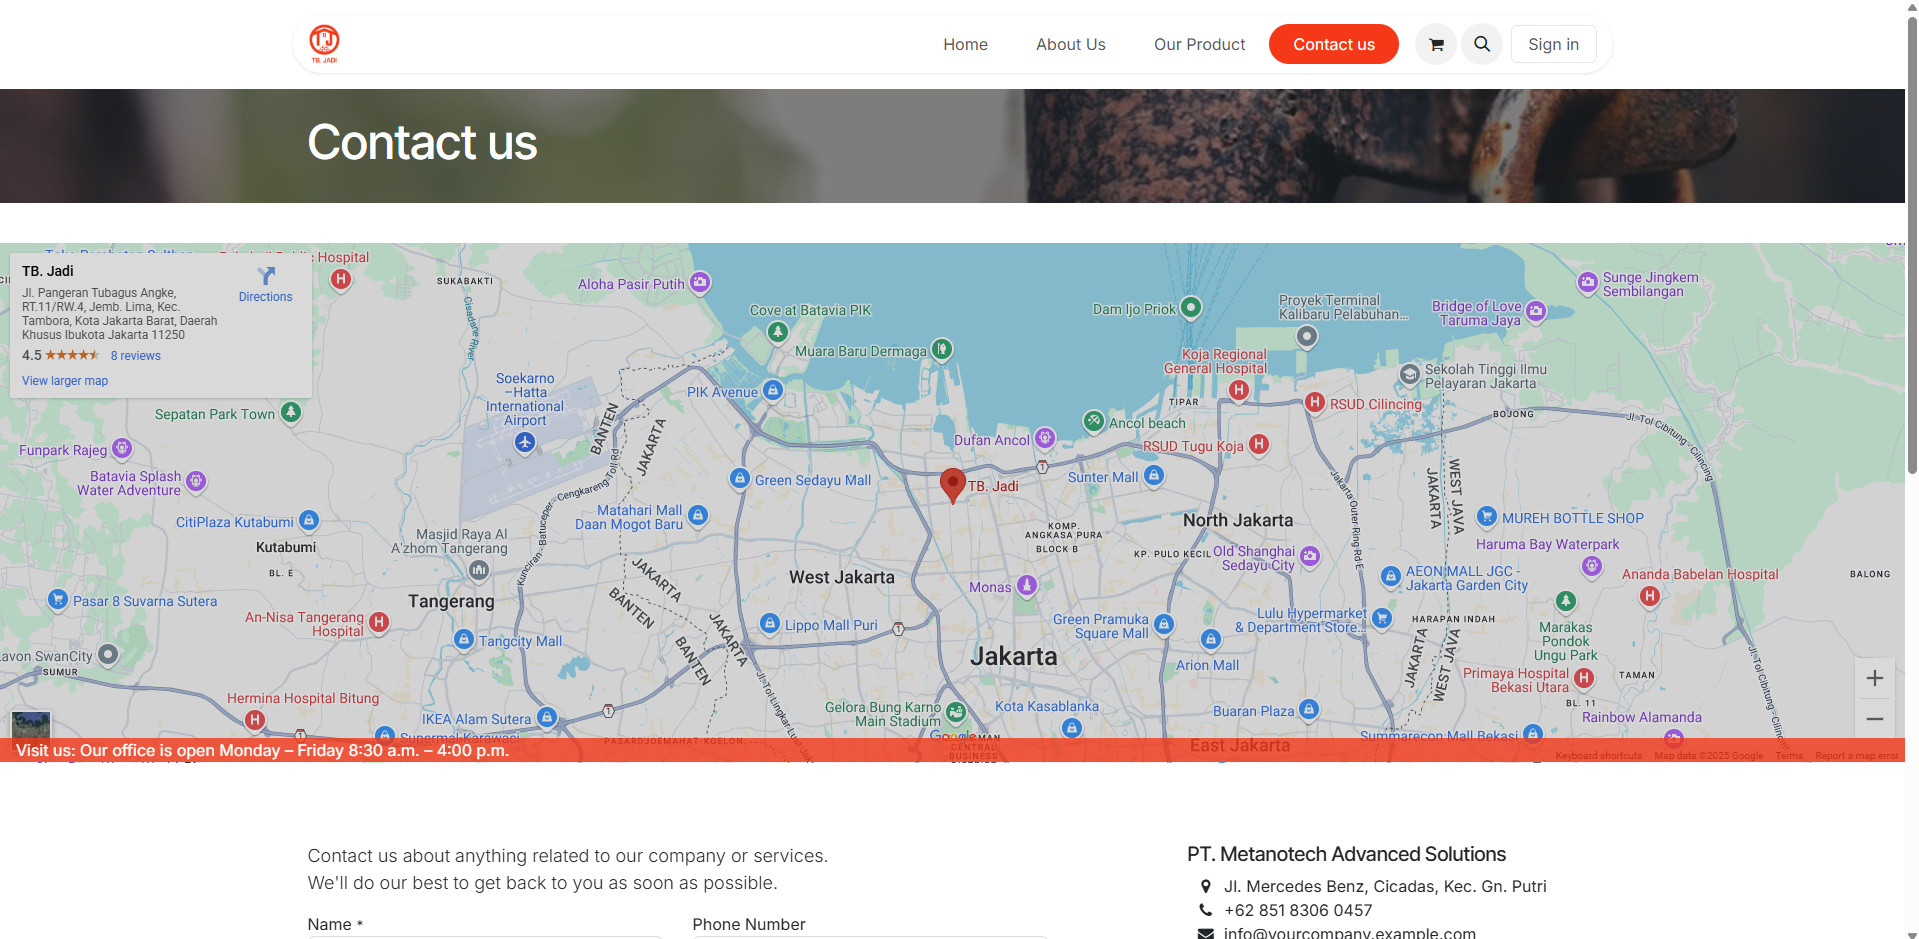Click the Monas landmark marker
1919x939 pixels.
coord(1027,586)
